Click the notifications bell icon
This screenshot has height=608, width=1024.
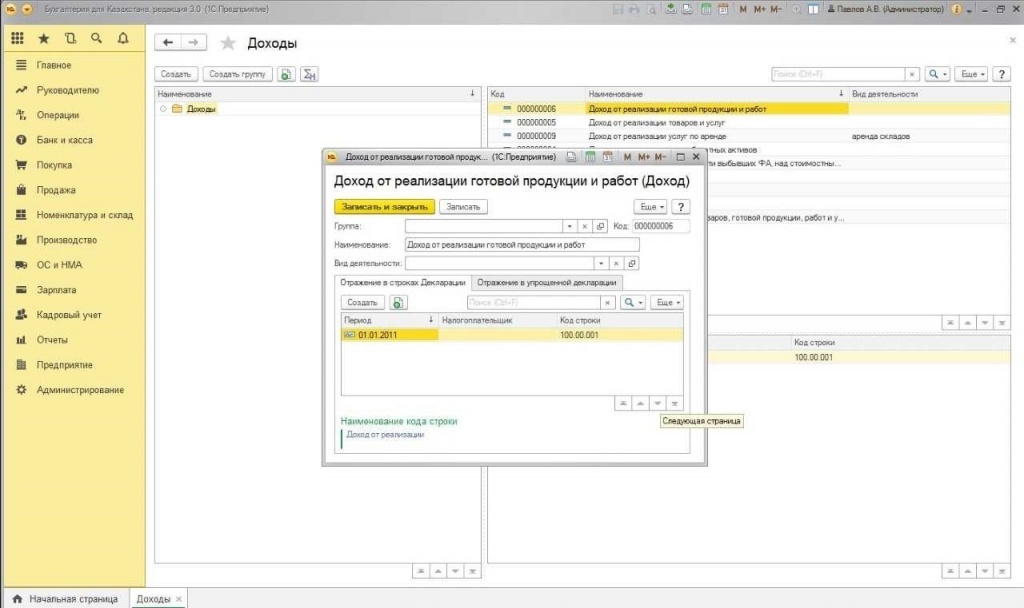point(123,39)
